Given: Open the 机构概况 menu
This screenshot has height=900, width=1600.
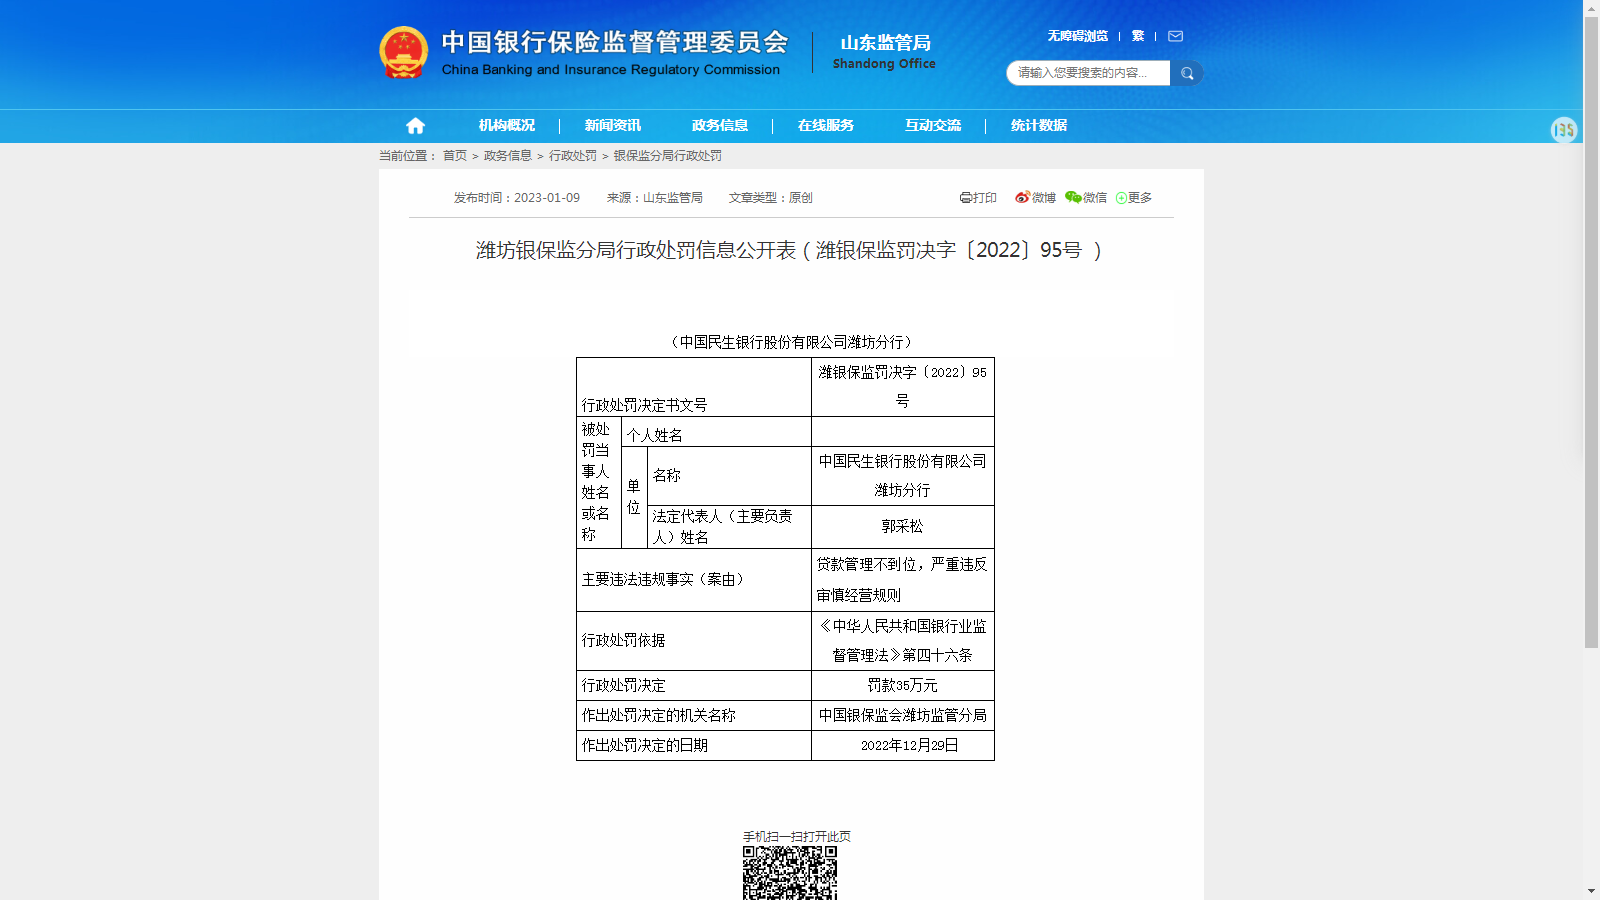Looking at the screenshot, I should point(507,125).
